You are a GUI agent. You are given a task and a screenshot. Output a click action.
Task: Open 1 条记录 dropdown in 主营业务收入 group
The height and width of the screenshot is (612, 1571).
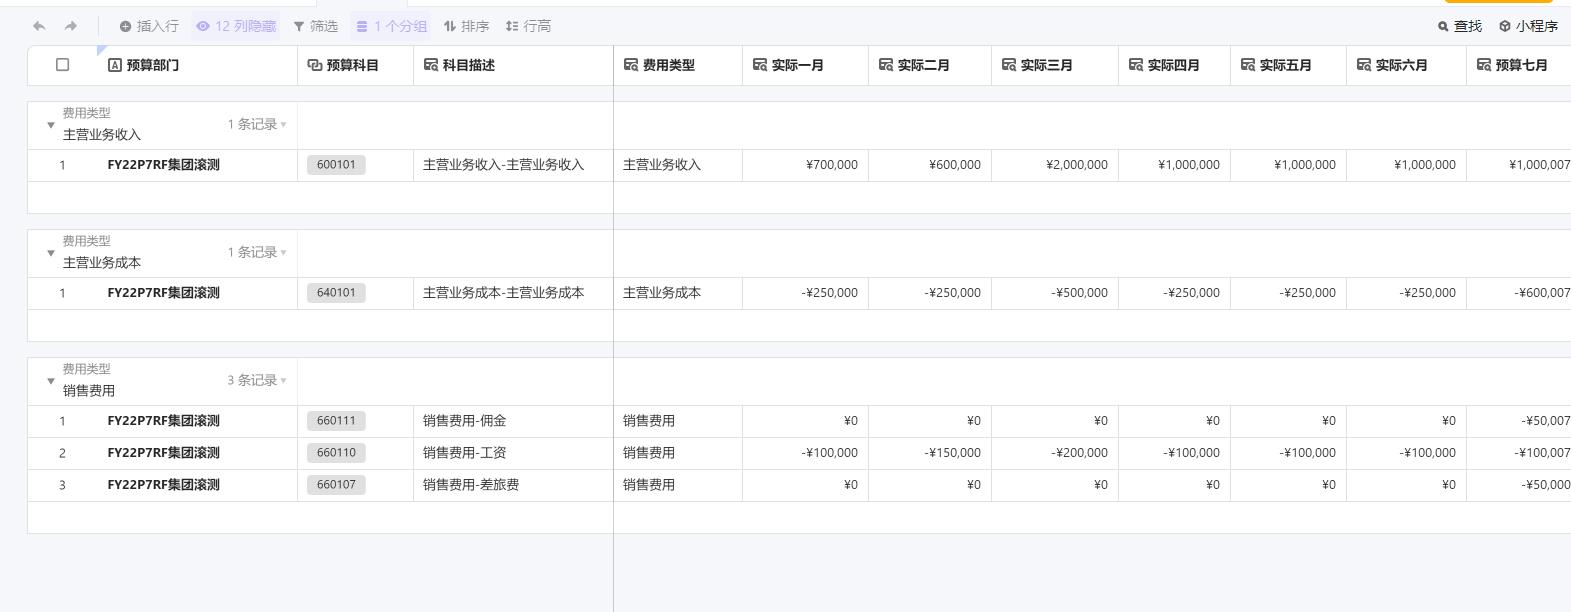point(257,125)
